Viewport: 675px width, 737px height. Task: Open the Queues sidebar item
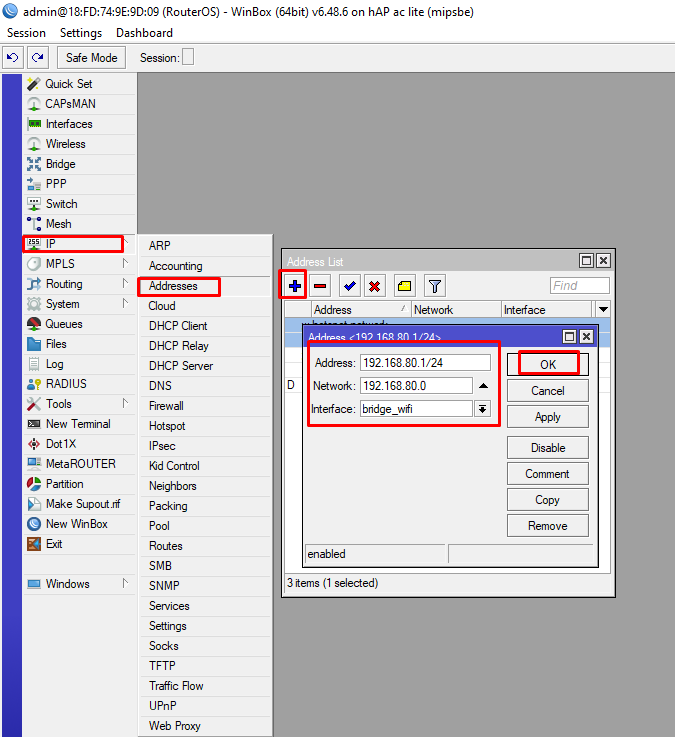point(79,324)
